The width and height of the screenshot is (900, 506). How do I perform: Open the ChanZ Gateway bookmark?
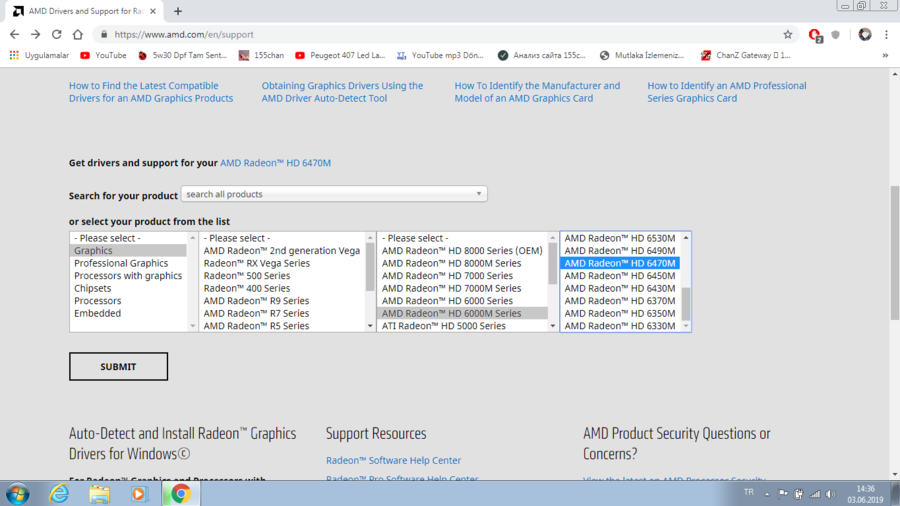click(746, 55)
